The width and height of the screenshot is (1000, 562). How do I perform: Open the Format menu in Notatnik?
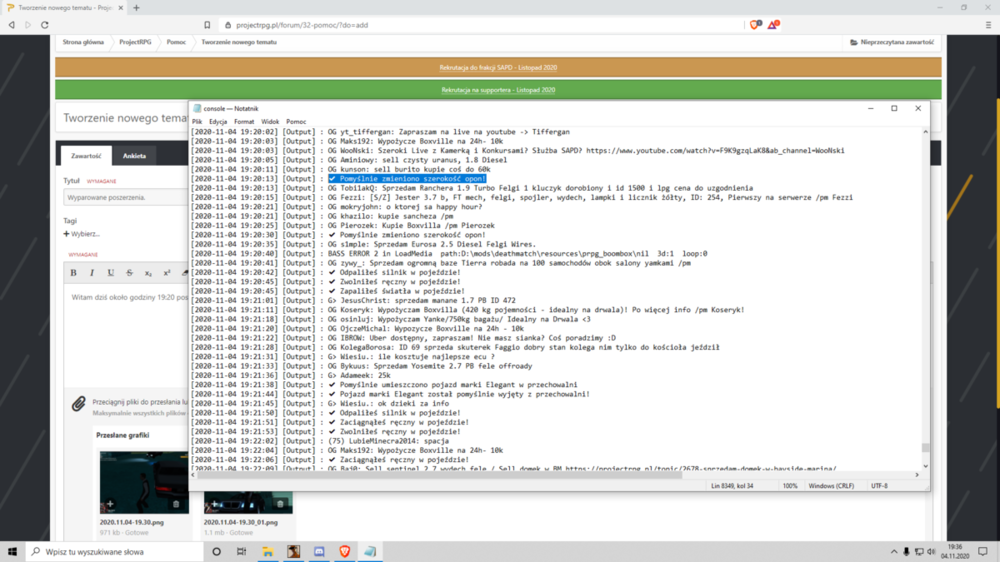[x=244, y=122]
